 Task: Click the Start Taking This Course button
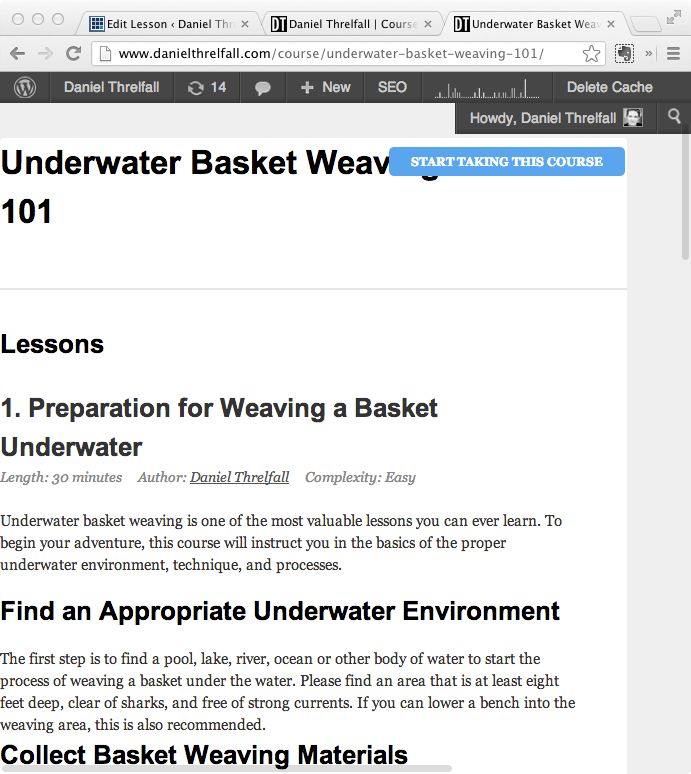(x=507, y=161)
